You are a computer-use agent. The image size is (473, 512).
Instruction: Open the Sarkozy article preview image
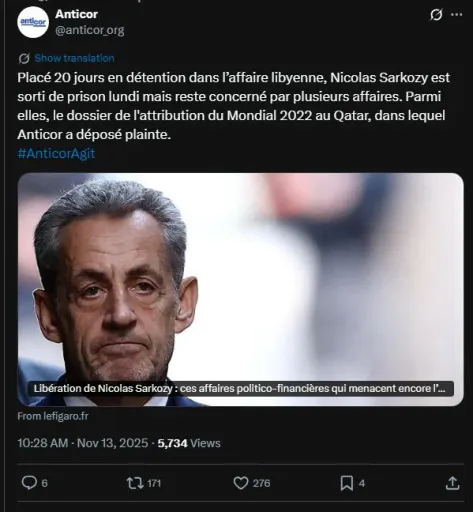[x=240, y=289]
